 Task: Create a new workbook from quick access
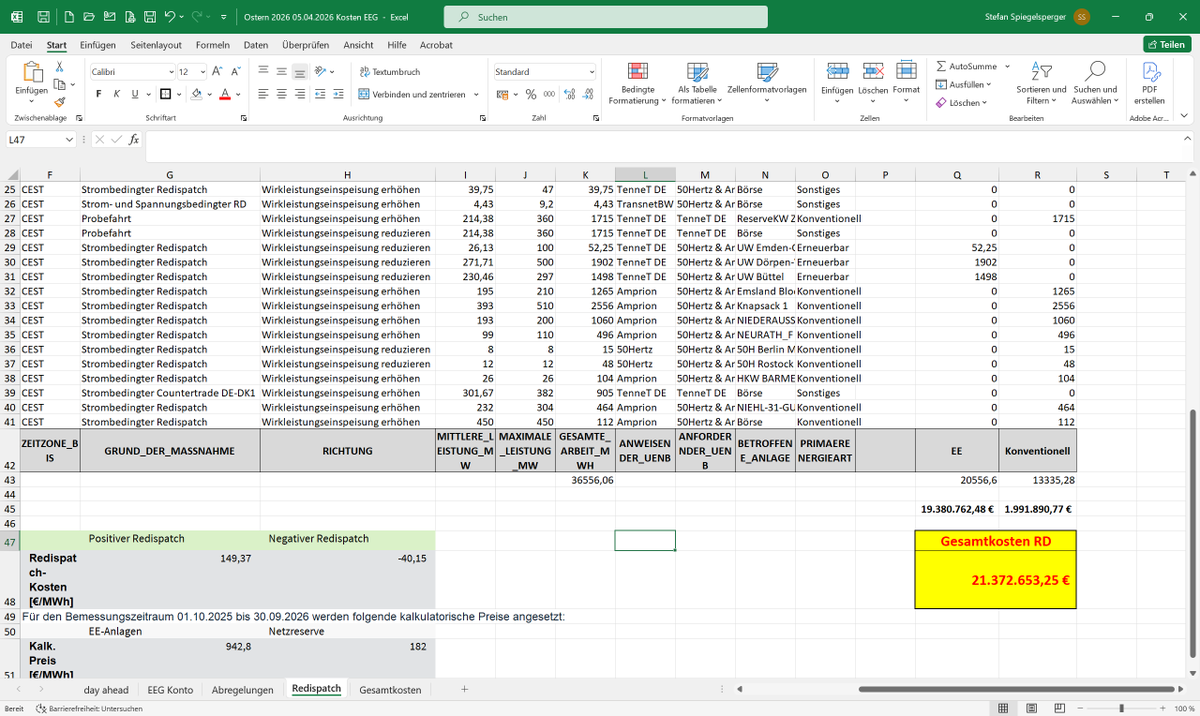[x=68, y=17]
